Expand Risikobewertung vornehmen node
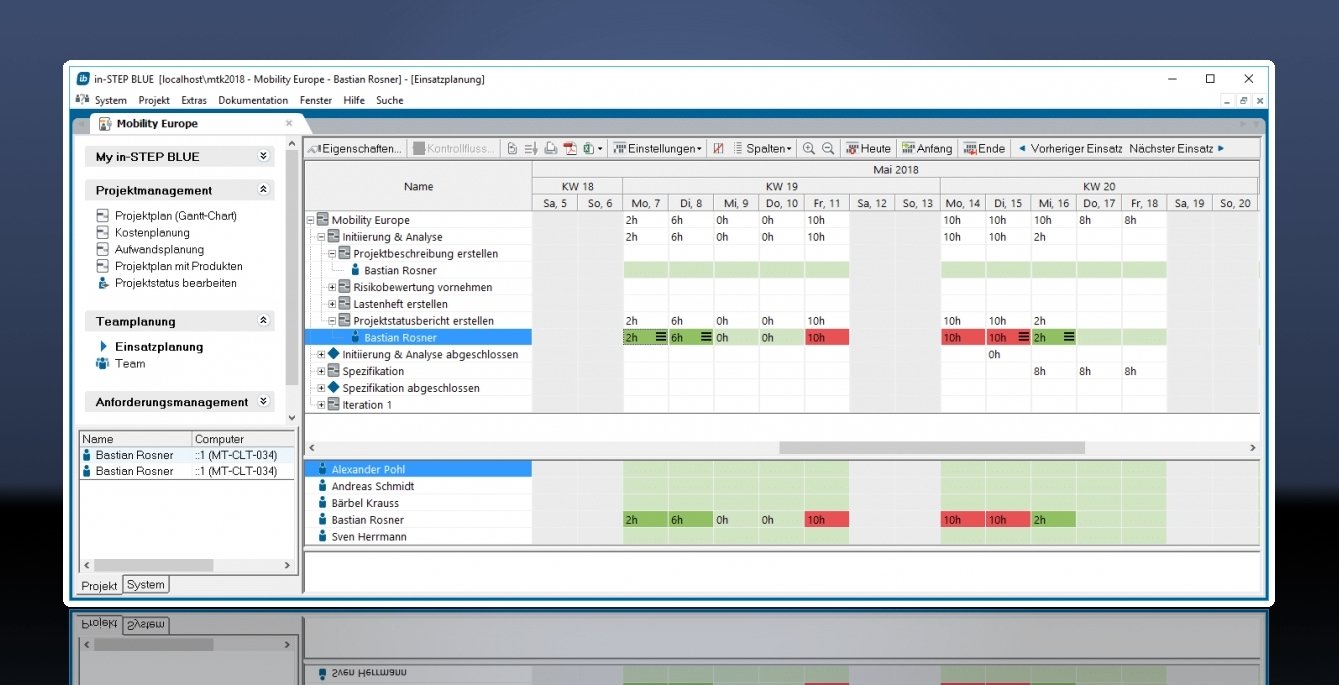 pyautogui.click(x=333, y=287)
